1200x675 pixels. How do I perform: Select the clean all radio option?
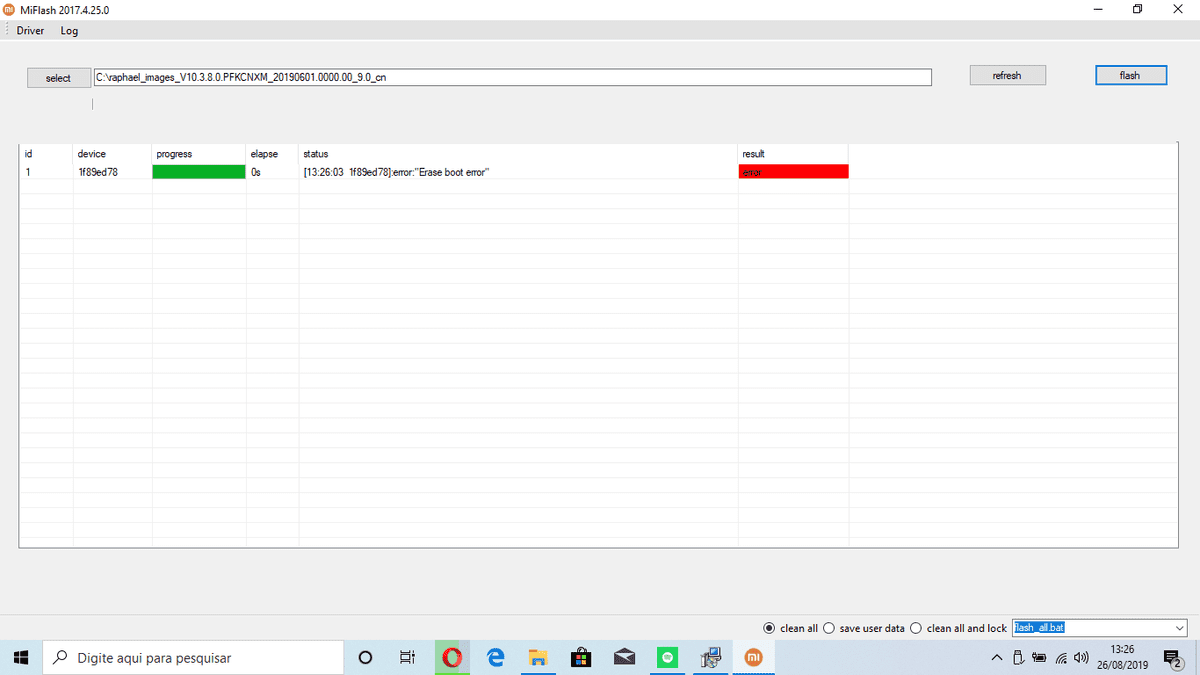(x=791, y=628)
